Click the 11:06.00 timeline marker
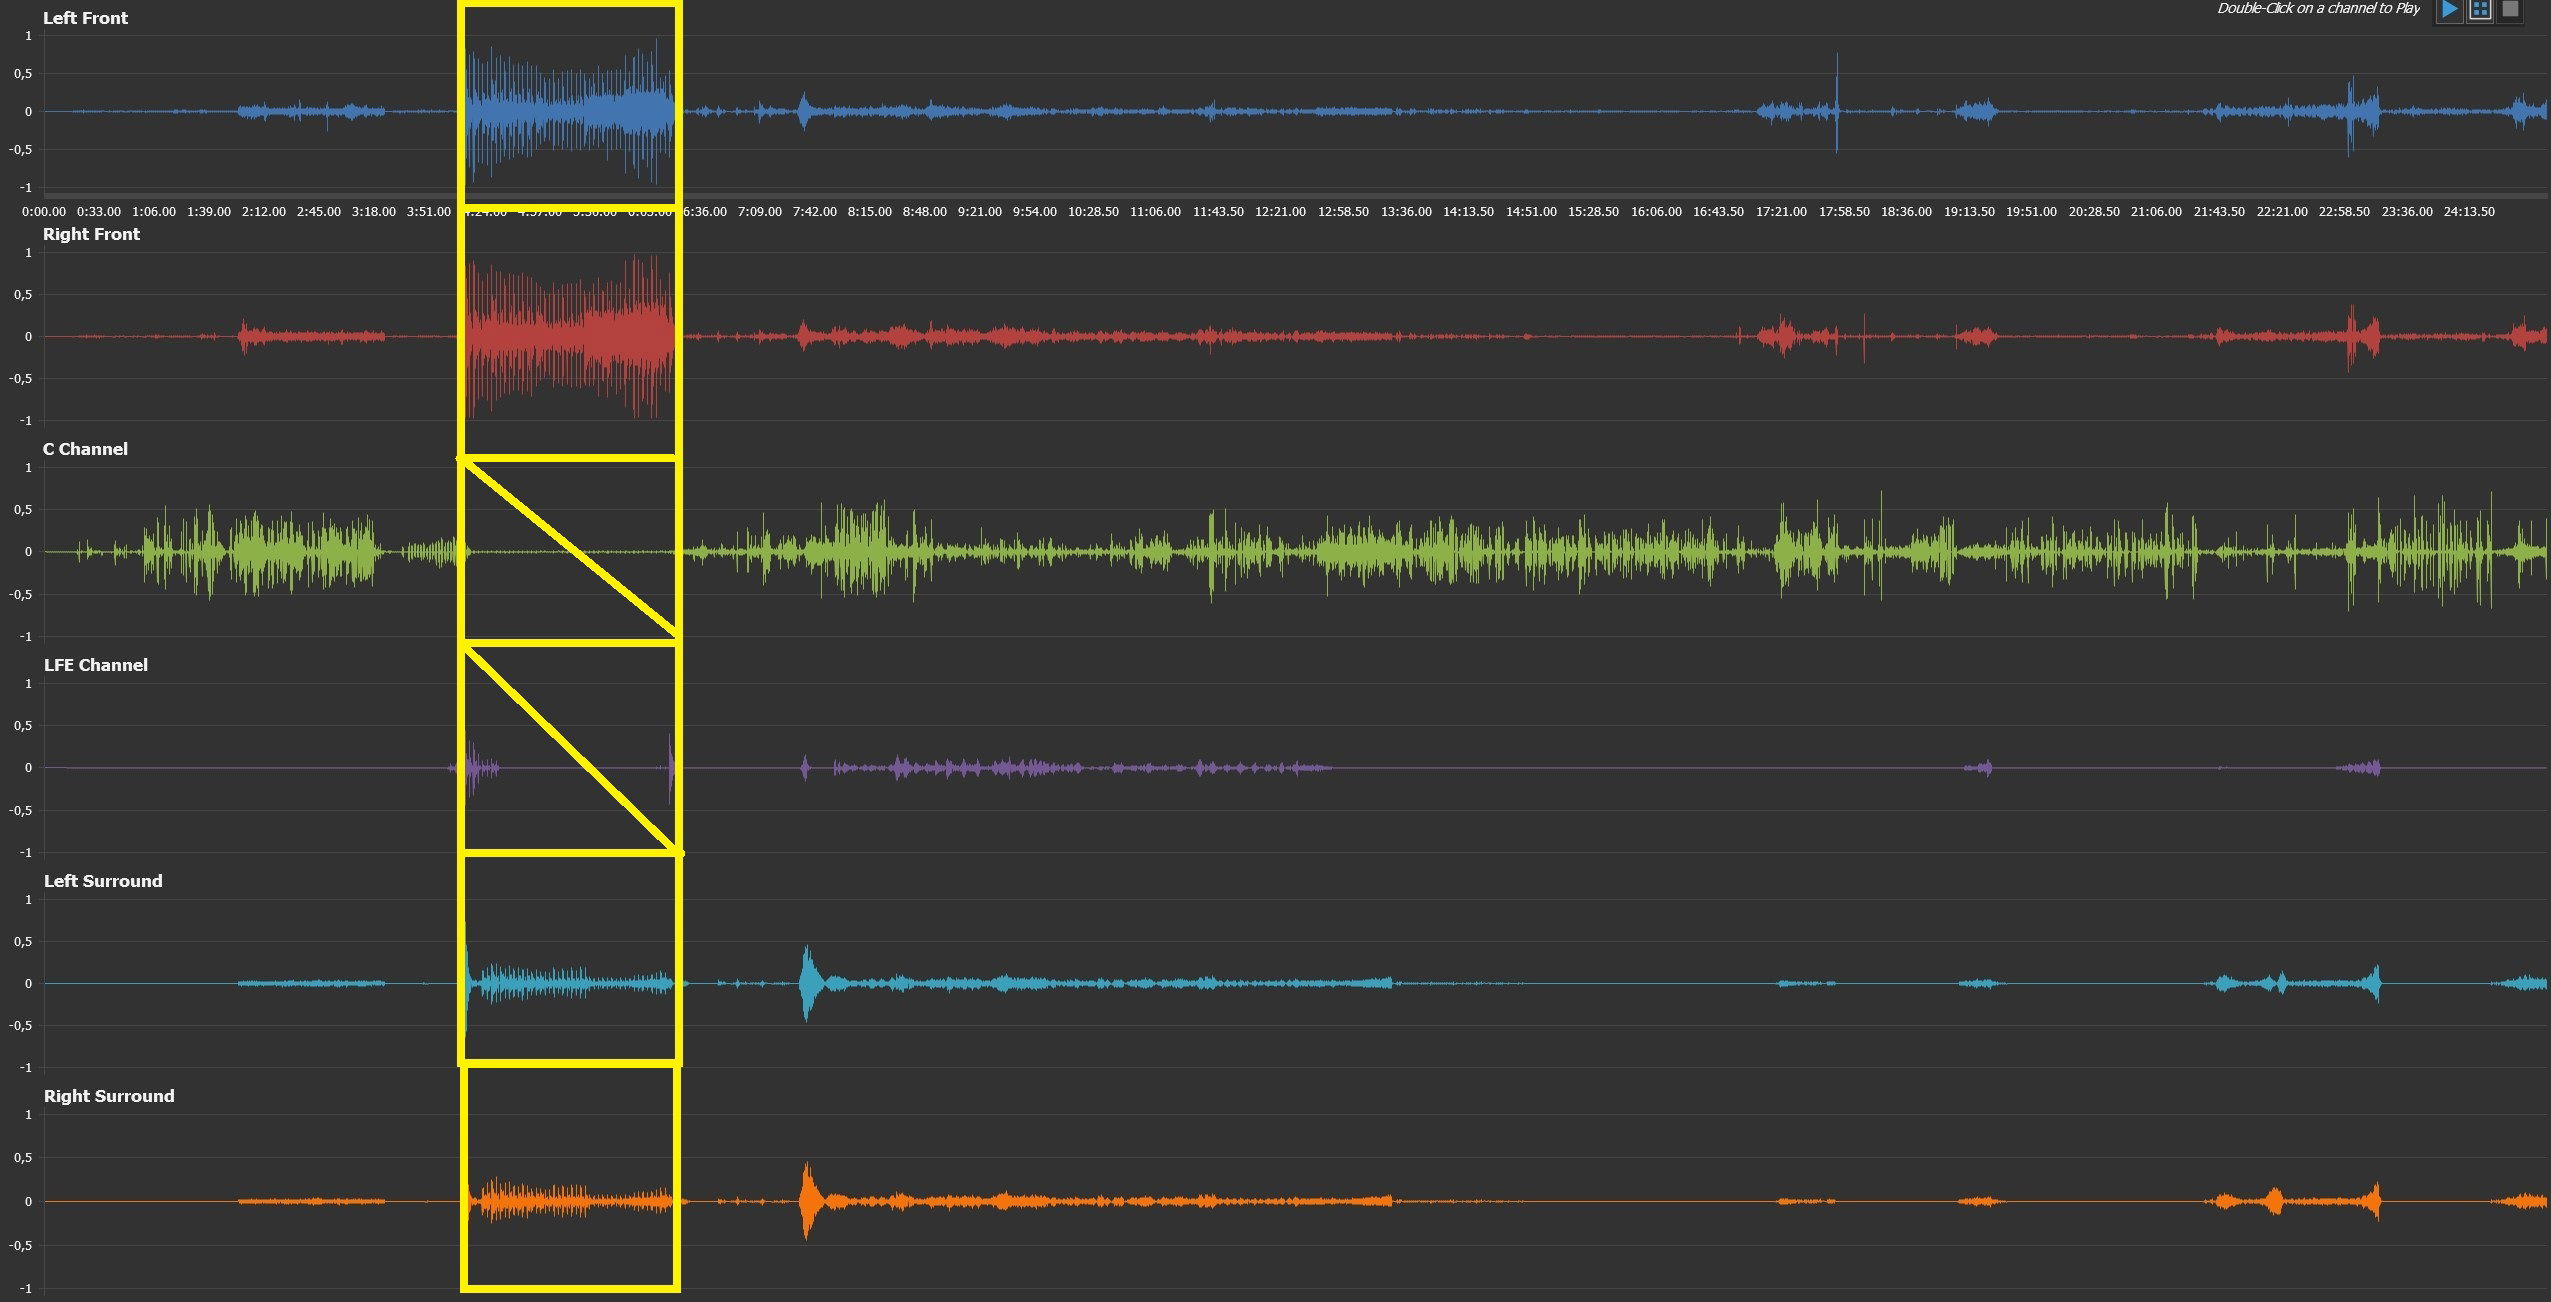This screenshot has height=1302, width=2551. pos(1156,212)
